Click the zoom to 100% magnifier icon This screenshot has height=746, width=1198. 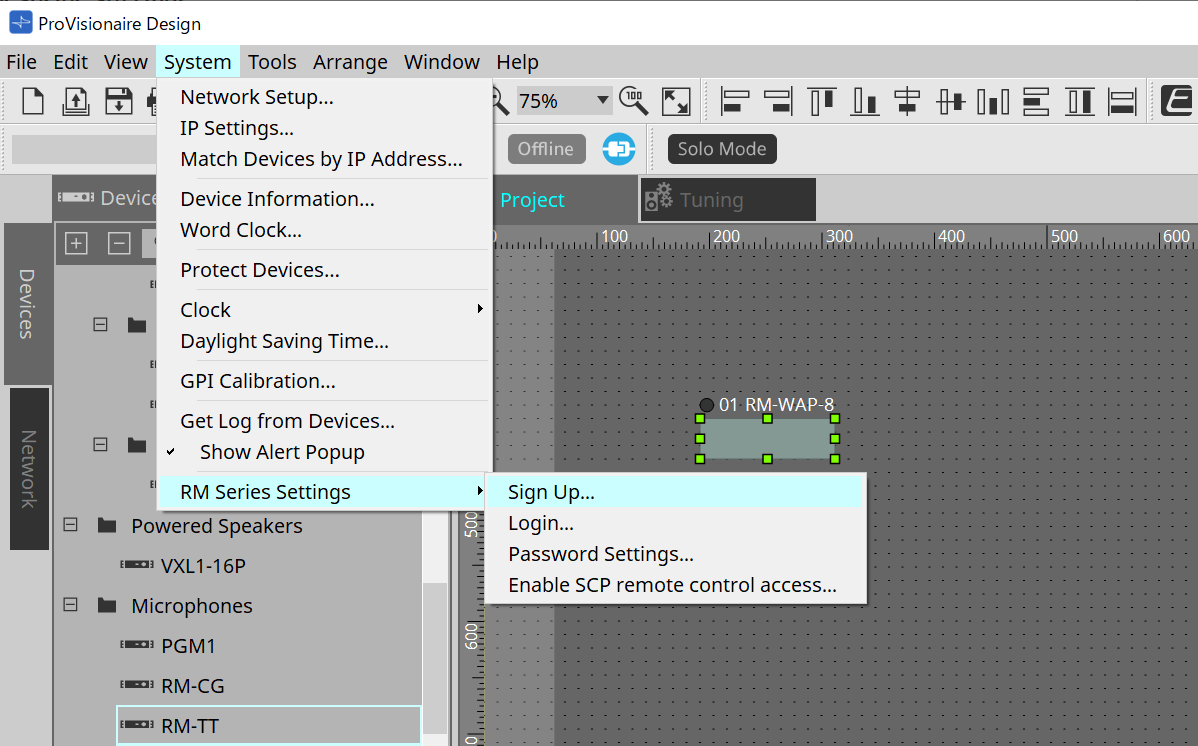pyautogui.click(x=634, y=101)
